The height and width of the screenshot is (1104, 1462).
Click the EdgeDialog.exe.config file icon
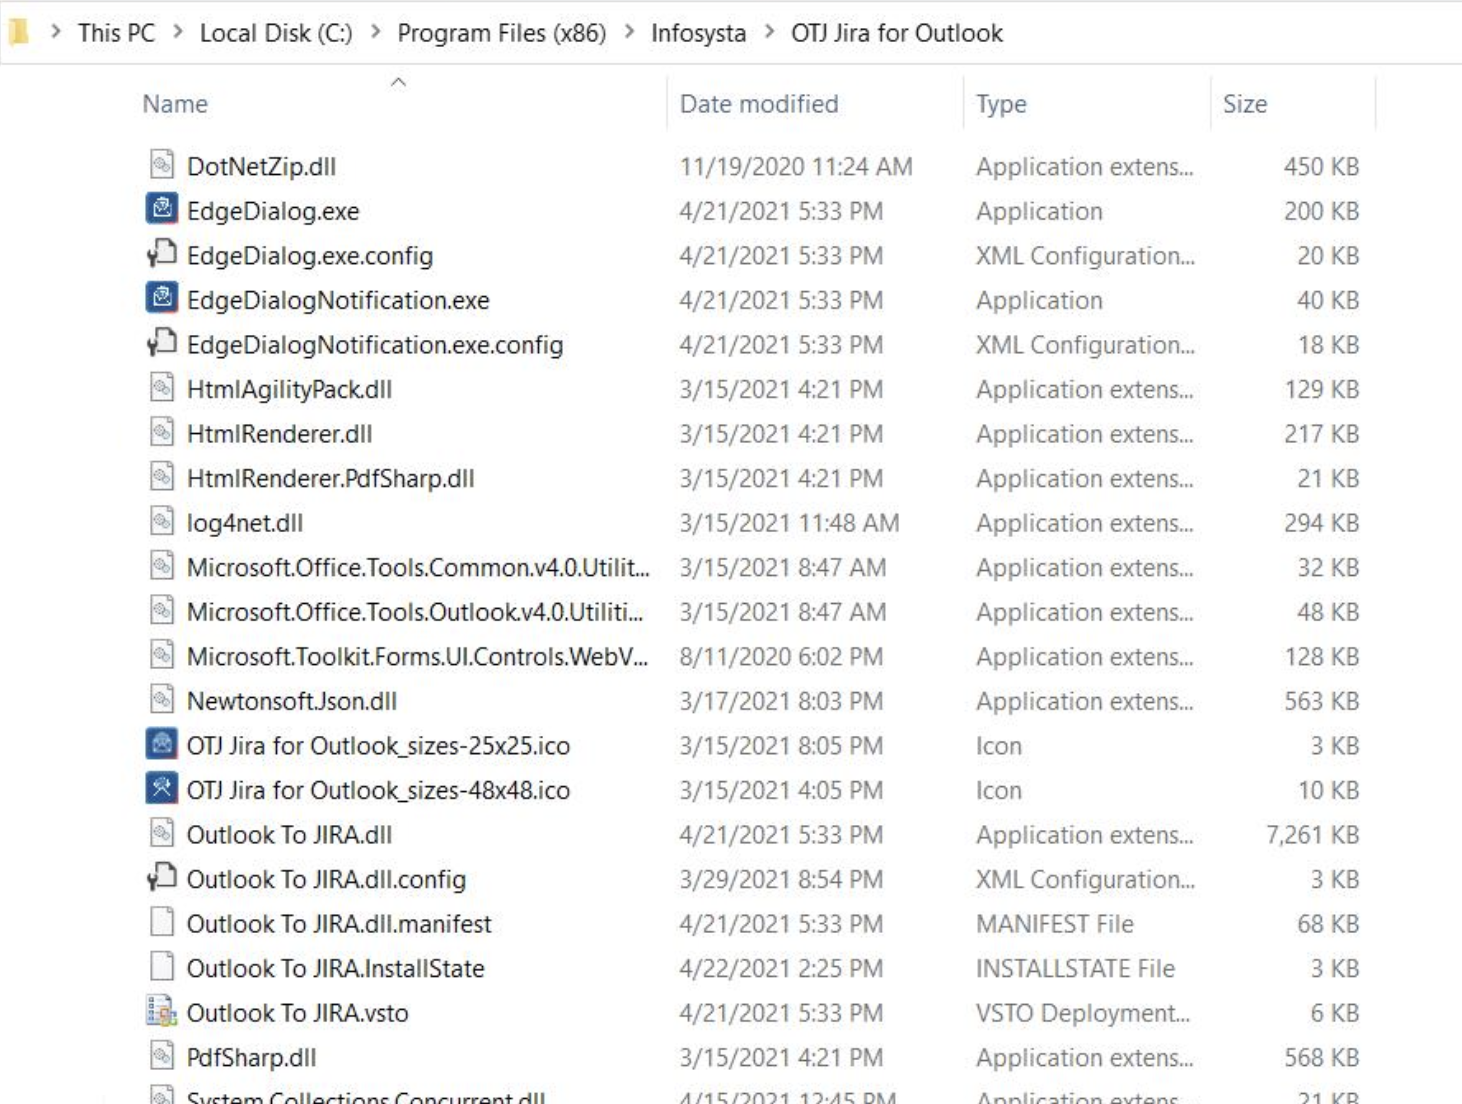(162, 254)
